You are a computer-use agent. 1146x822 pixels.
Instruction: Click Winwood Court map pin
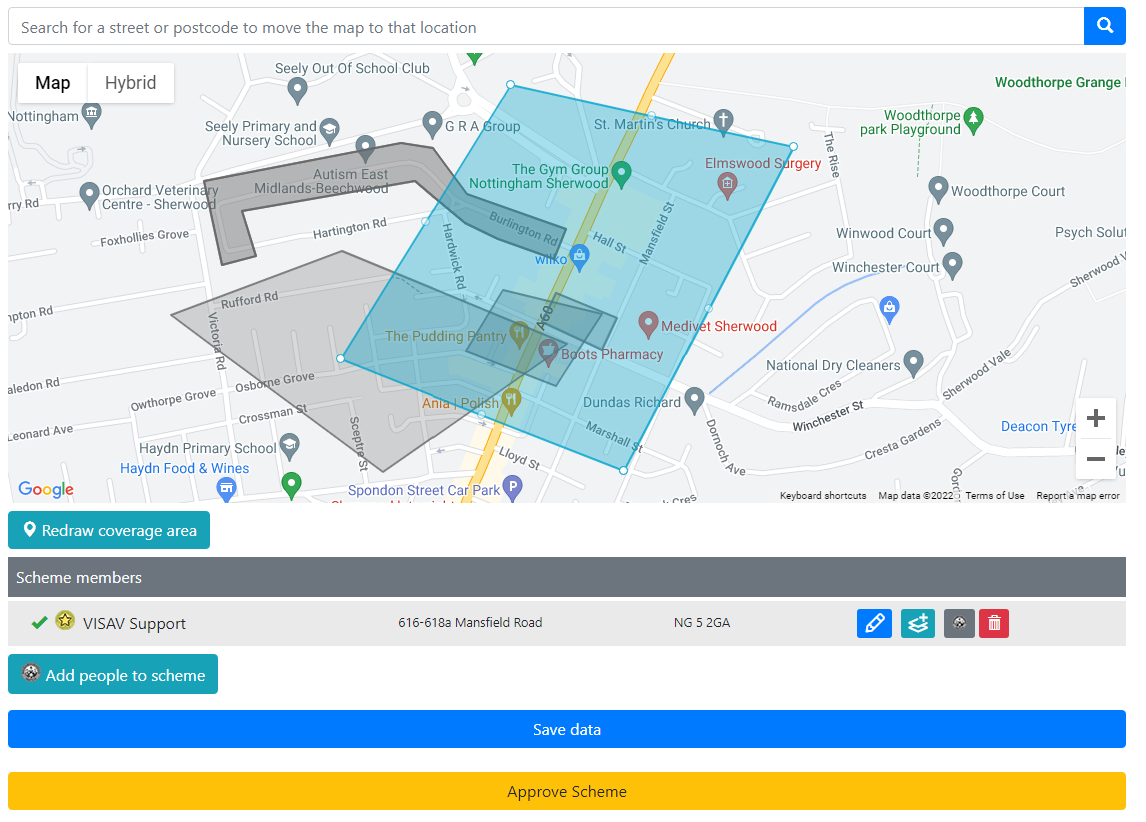point(944,231)
